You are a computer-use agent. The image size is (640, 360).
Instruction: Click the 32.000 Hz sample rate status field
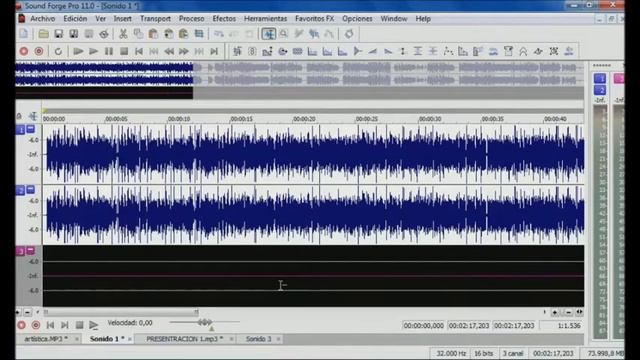pos(451,353)
